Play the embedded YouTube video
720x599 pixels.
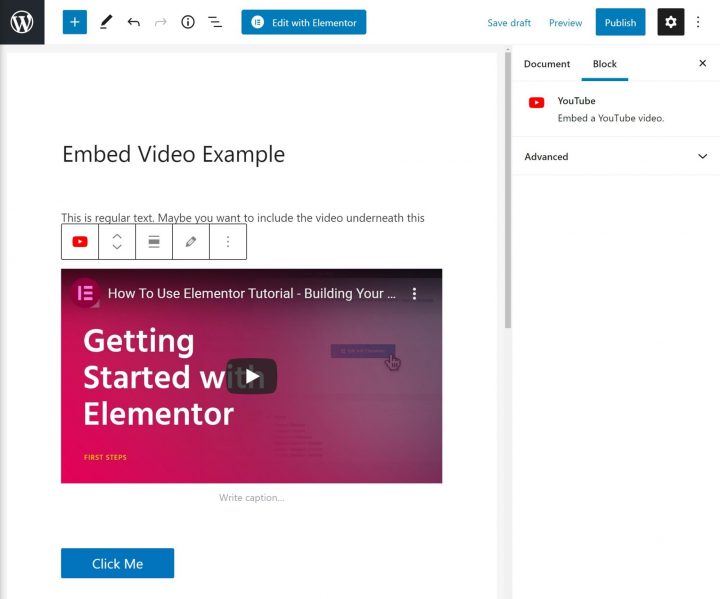252,376
